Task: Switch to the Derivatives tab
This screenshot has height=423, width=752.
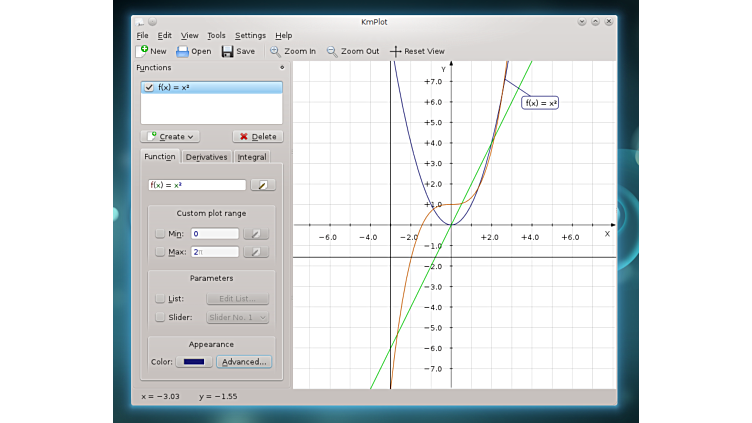Action: (x=207, y=157)
